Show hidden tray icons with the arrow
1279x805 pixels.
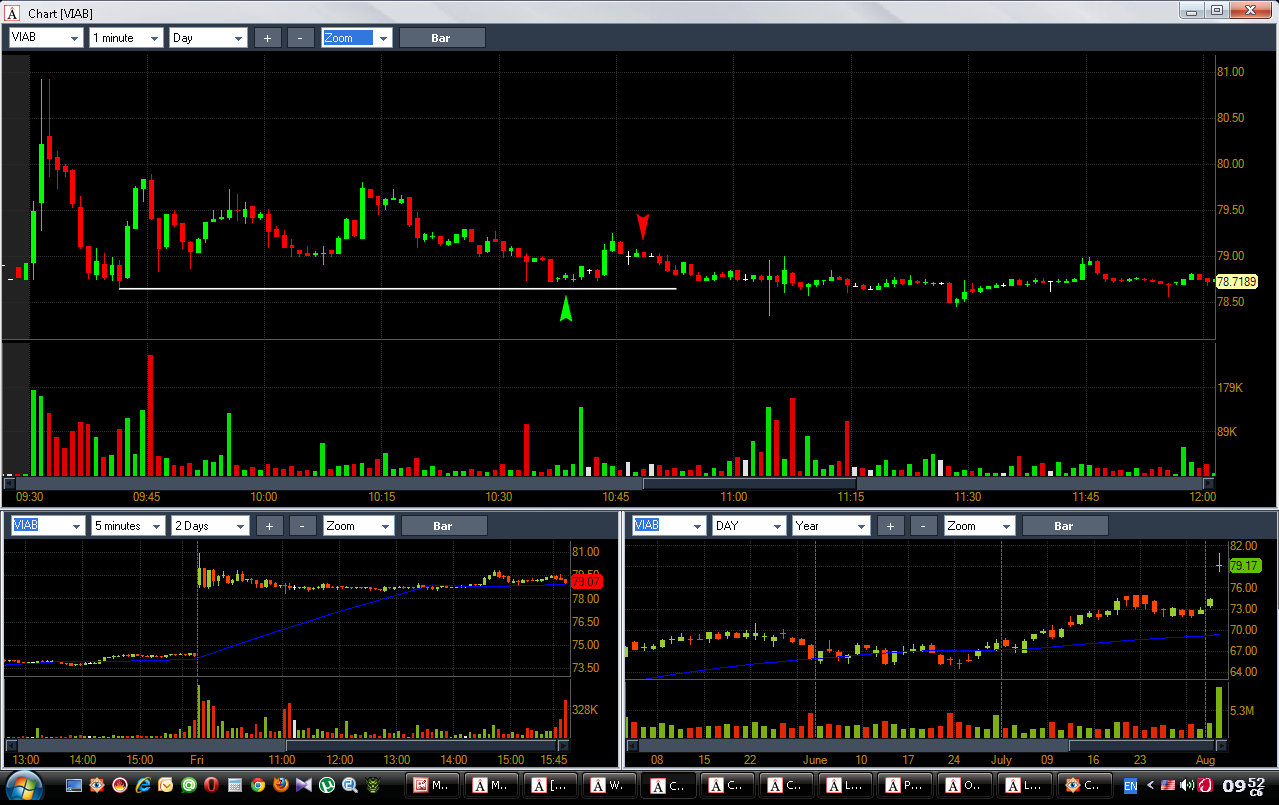[1151, 785]
